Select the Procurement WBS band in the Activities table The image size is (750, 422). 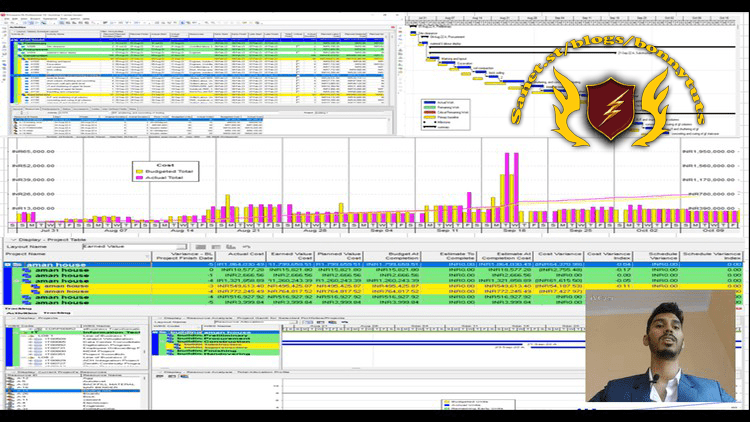[199, 49]
